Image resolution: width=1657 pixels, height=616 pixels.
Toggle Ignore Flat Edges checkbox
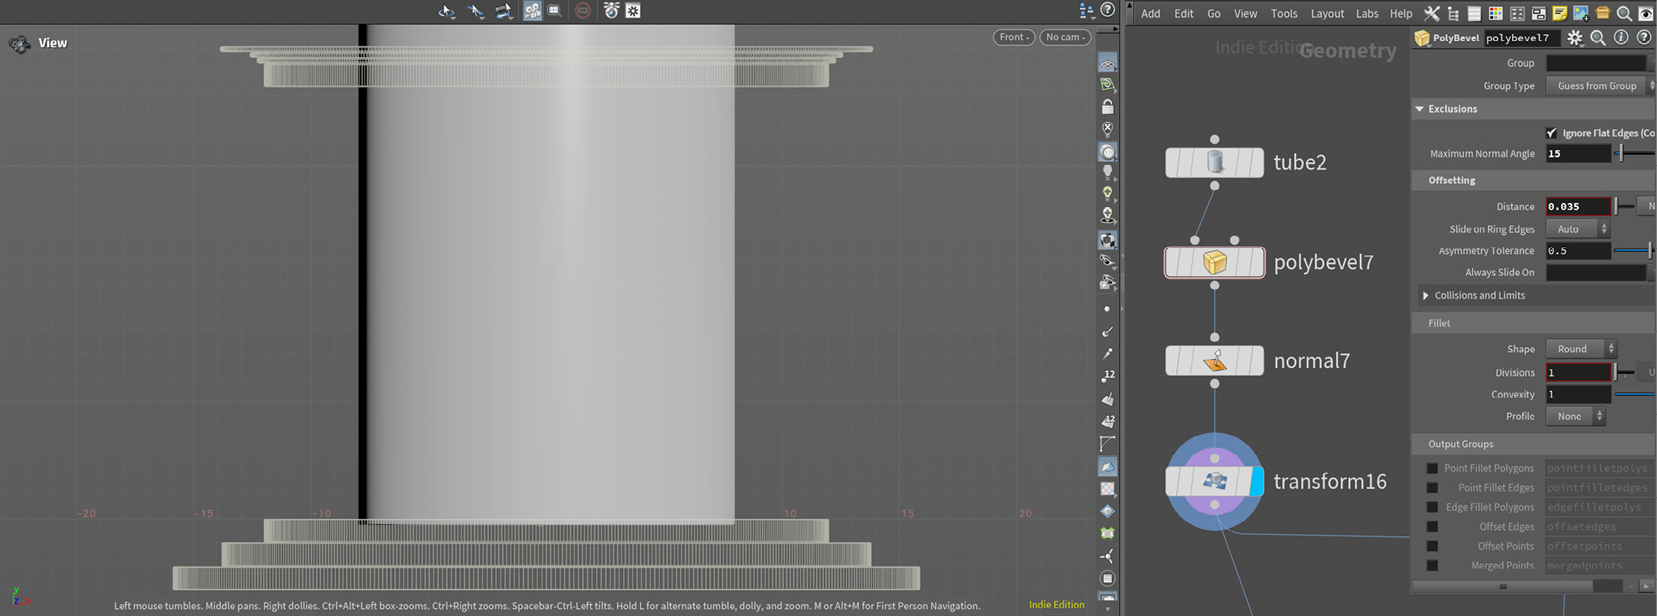coord(1552,133)
